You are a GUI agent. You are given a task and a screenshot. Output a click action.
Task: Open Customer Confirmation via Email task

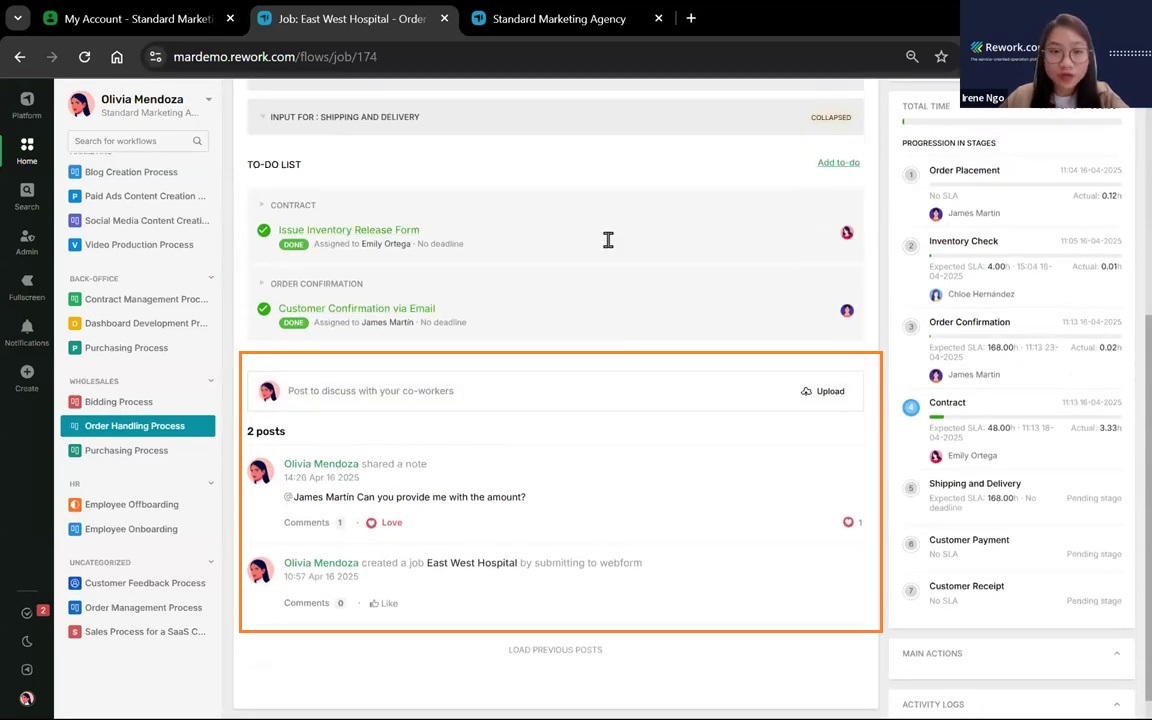tap(356, 309)
